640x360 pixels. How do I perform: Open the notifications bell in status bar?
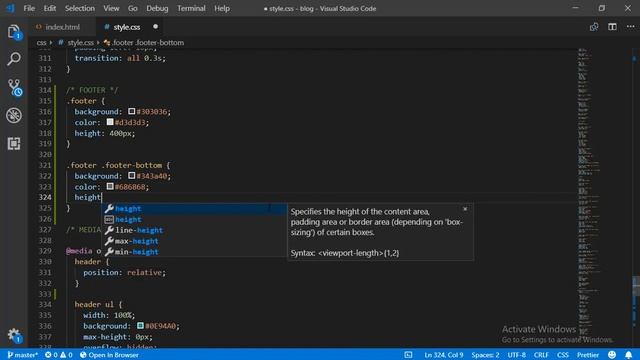pos(629,355)
